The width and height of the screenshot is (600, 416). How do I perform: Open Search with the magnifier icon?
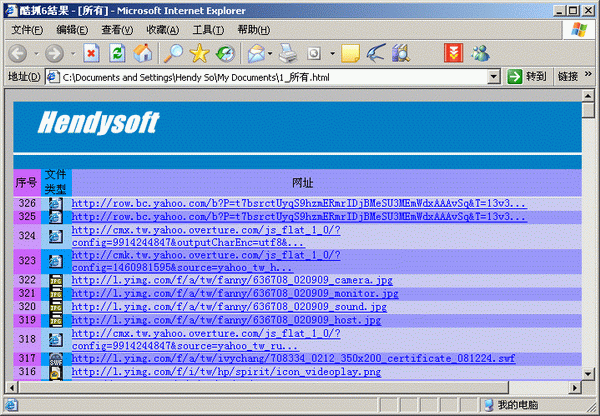173,53
